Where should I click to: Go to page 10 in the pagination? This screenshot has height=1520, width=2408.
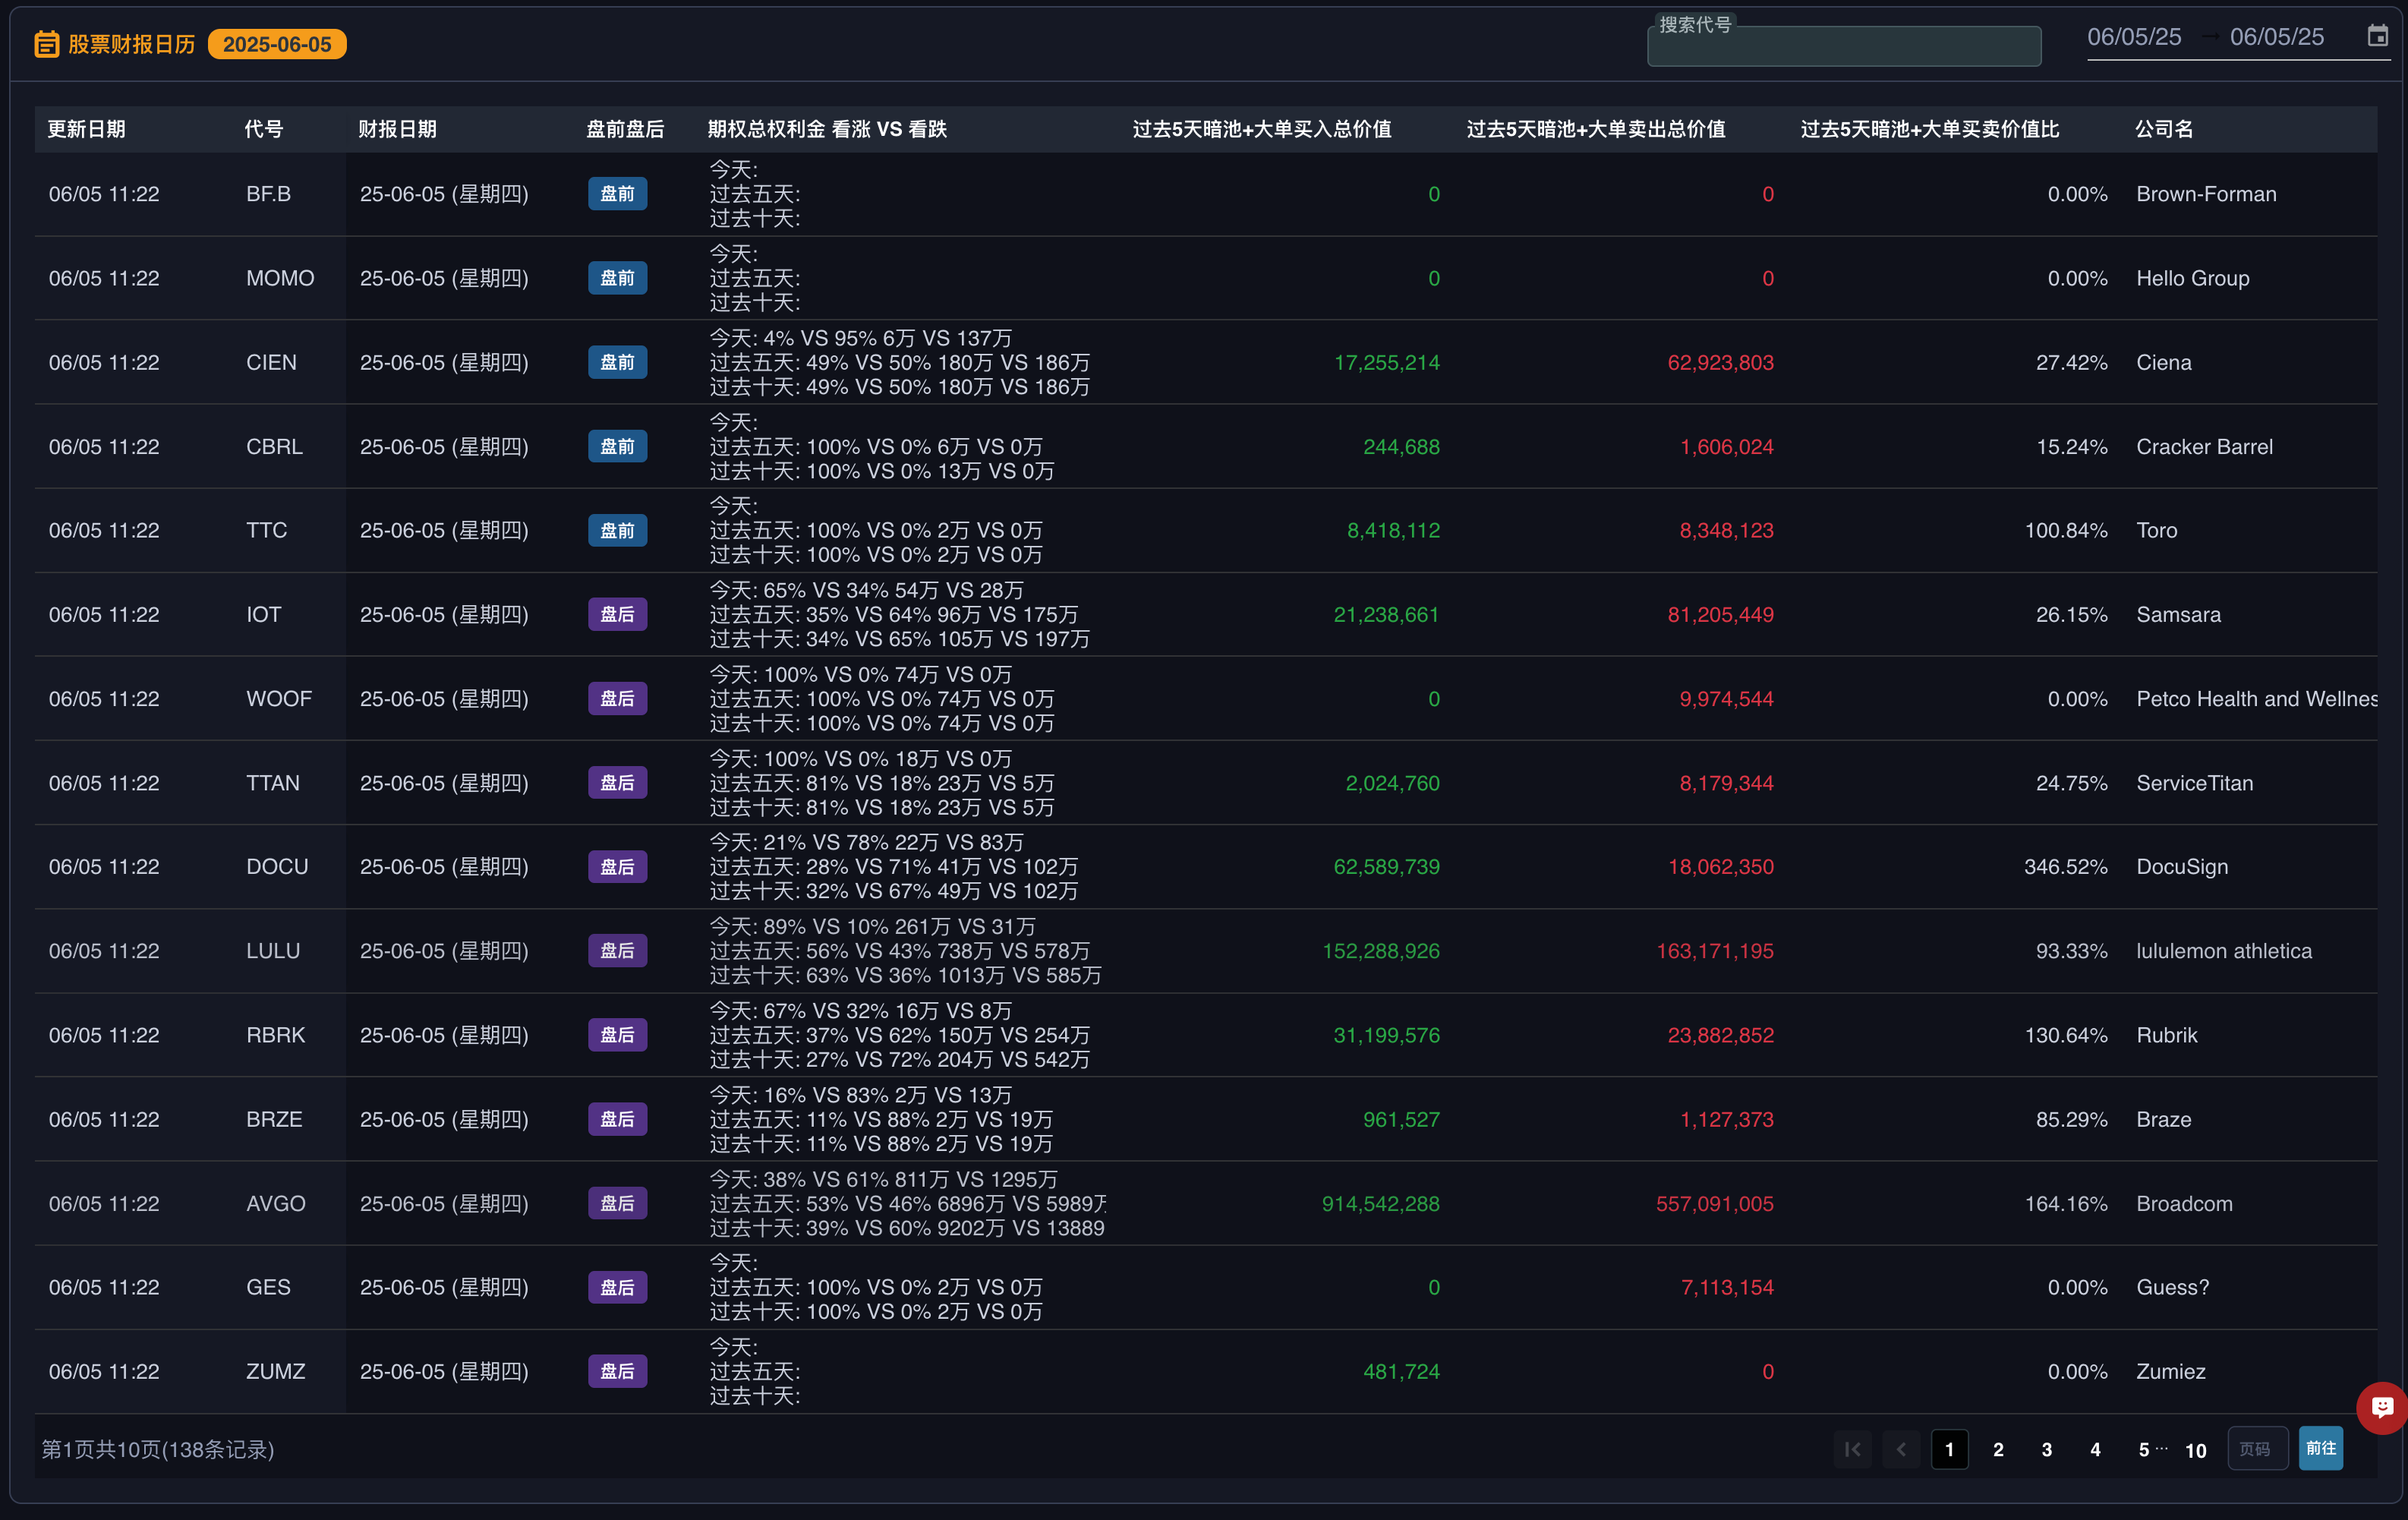point(2195,1450)
